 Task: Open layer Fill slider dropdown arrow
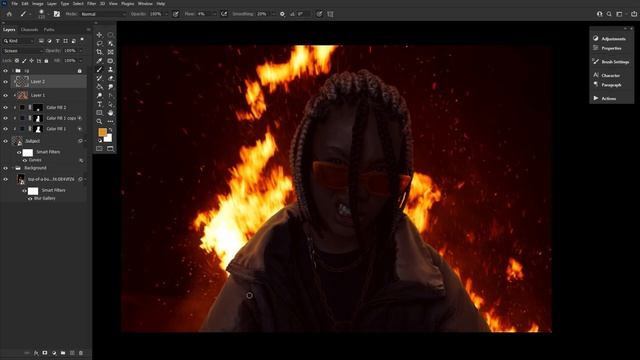pos(81,61)
